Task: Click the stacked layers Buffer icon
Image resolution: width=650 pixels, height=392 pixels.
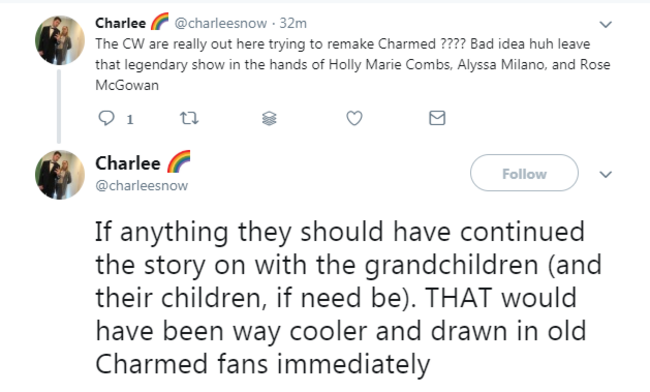Action: tap(269, 119)
